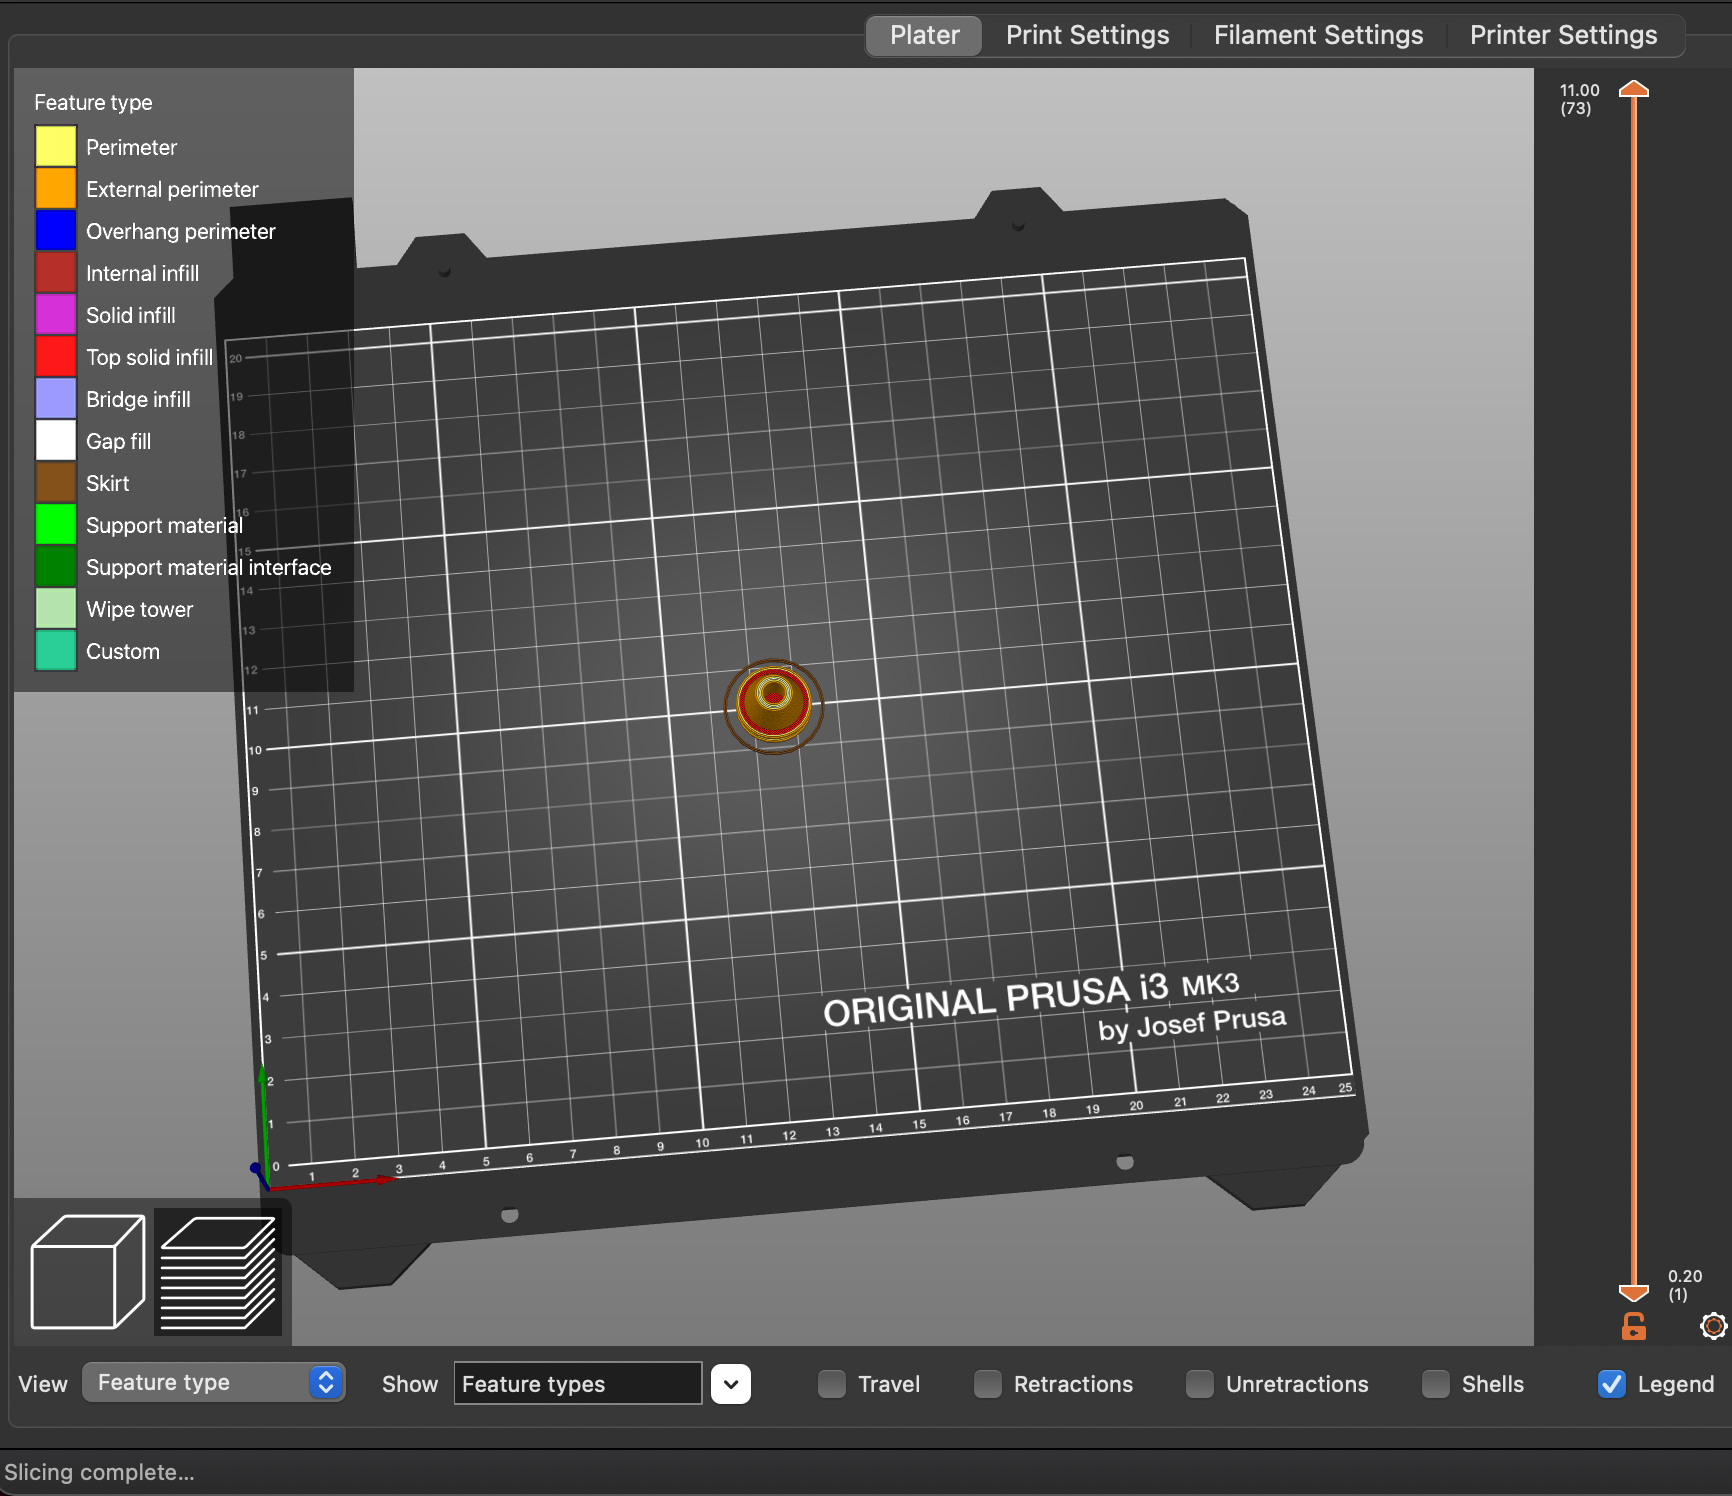Click the magenta Solid infill swatch

[x=56, y=314]
